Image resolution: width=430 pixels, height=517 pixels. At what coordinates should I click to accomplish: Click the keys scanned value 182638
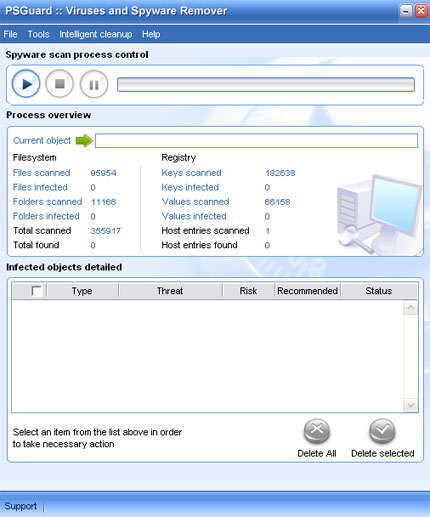click(280, 173)
